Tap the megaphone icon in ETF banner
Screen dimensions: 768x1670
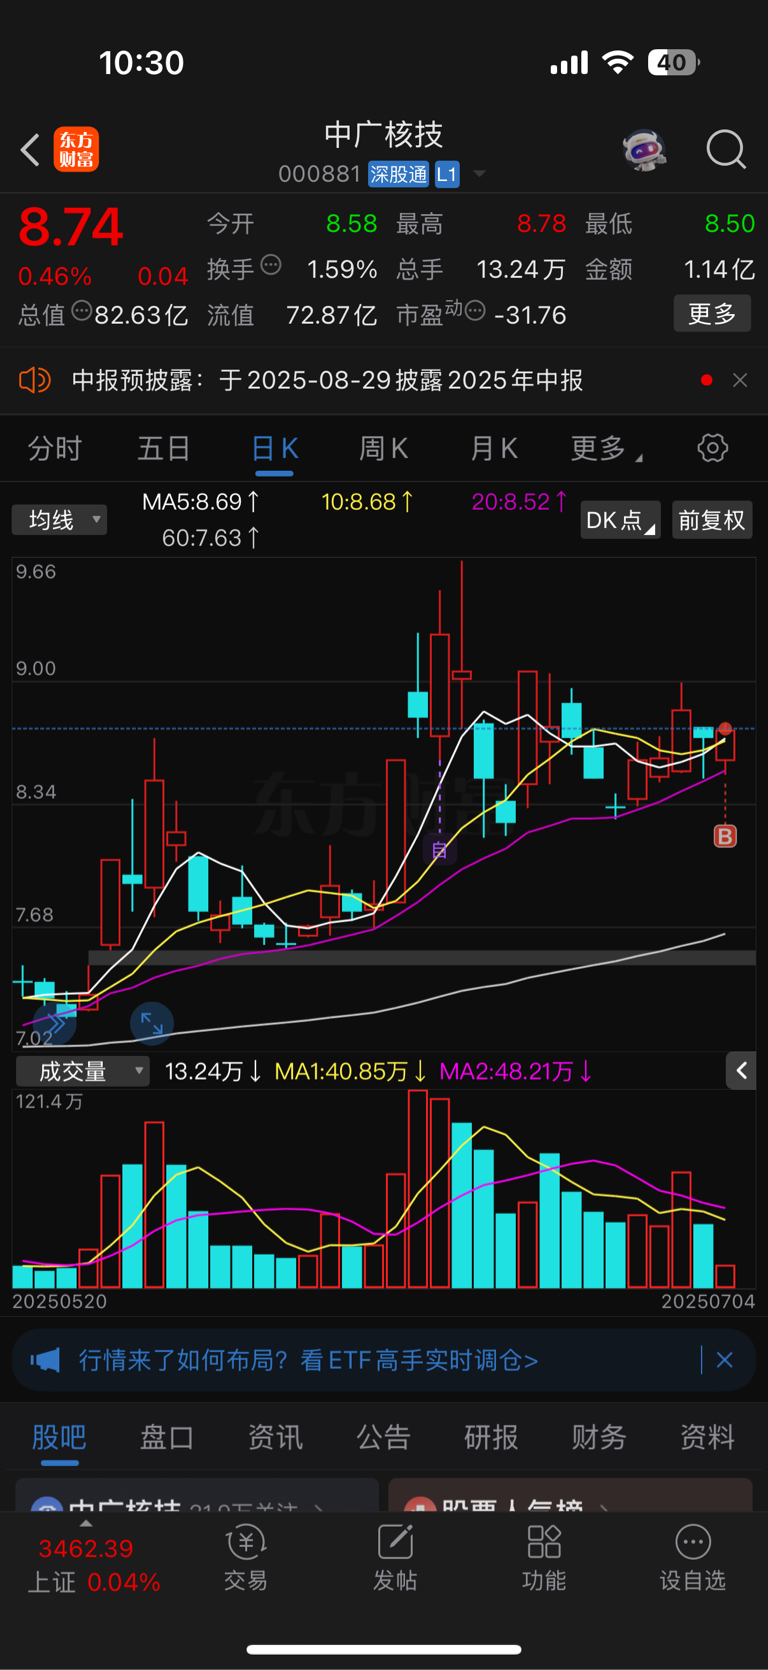click(45, 1360)
